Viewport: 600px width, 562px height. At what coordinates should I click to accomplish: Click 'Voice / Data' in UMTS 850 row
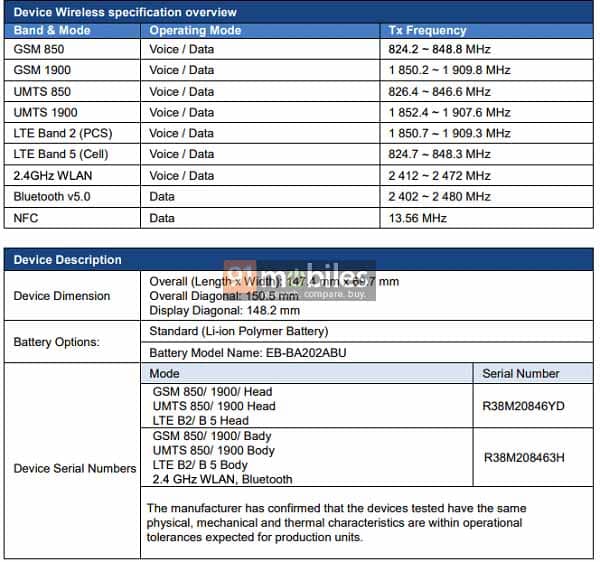[181, 91]
